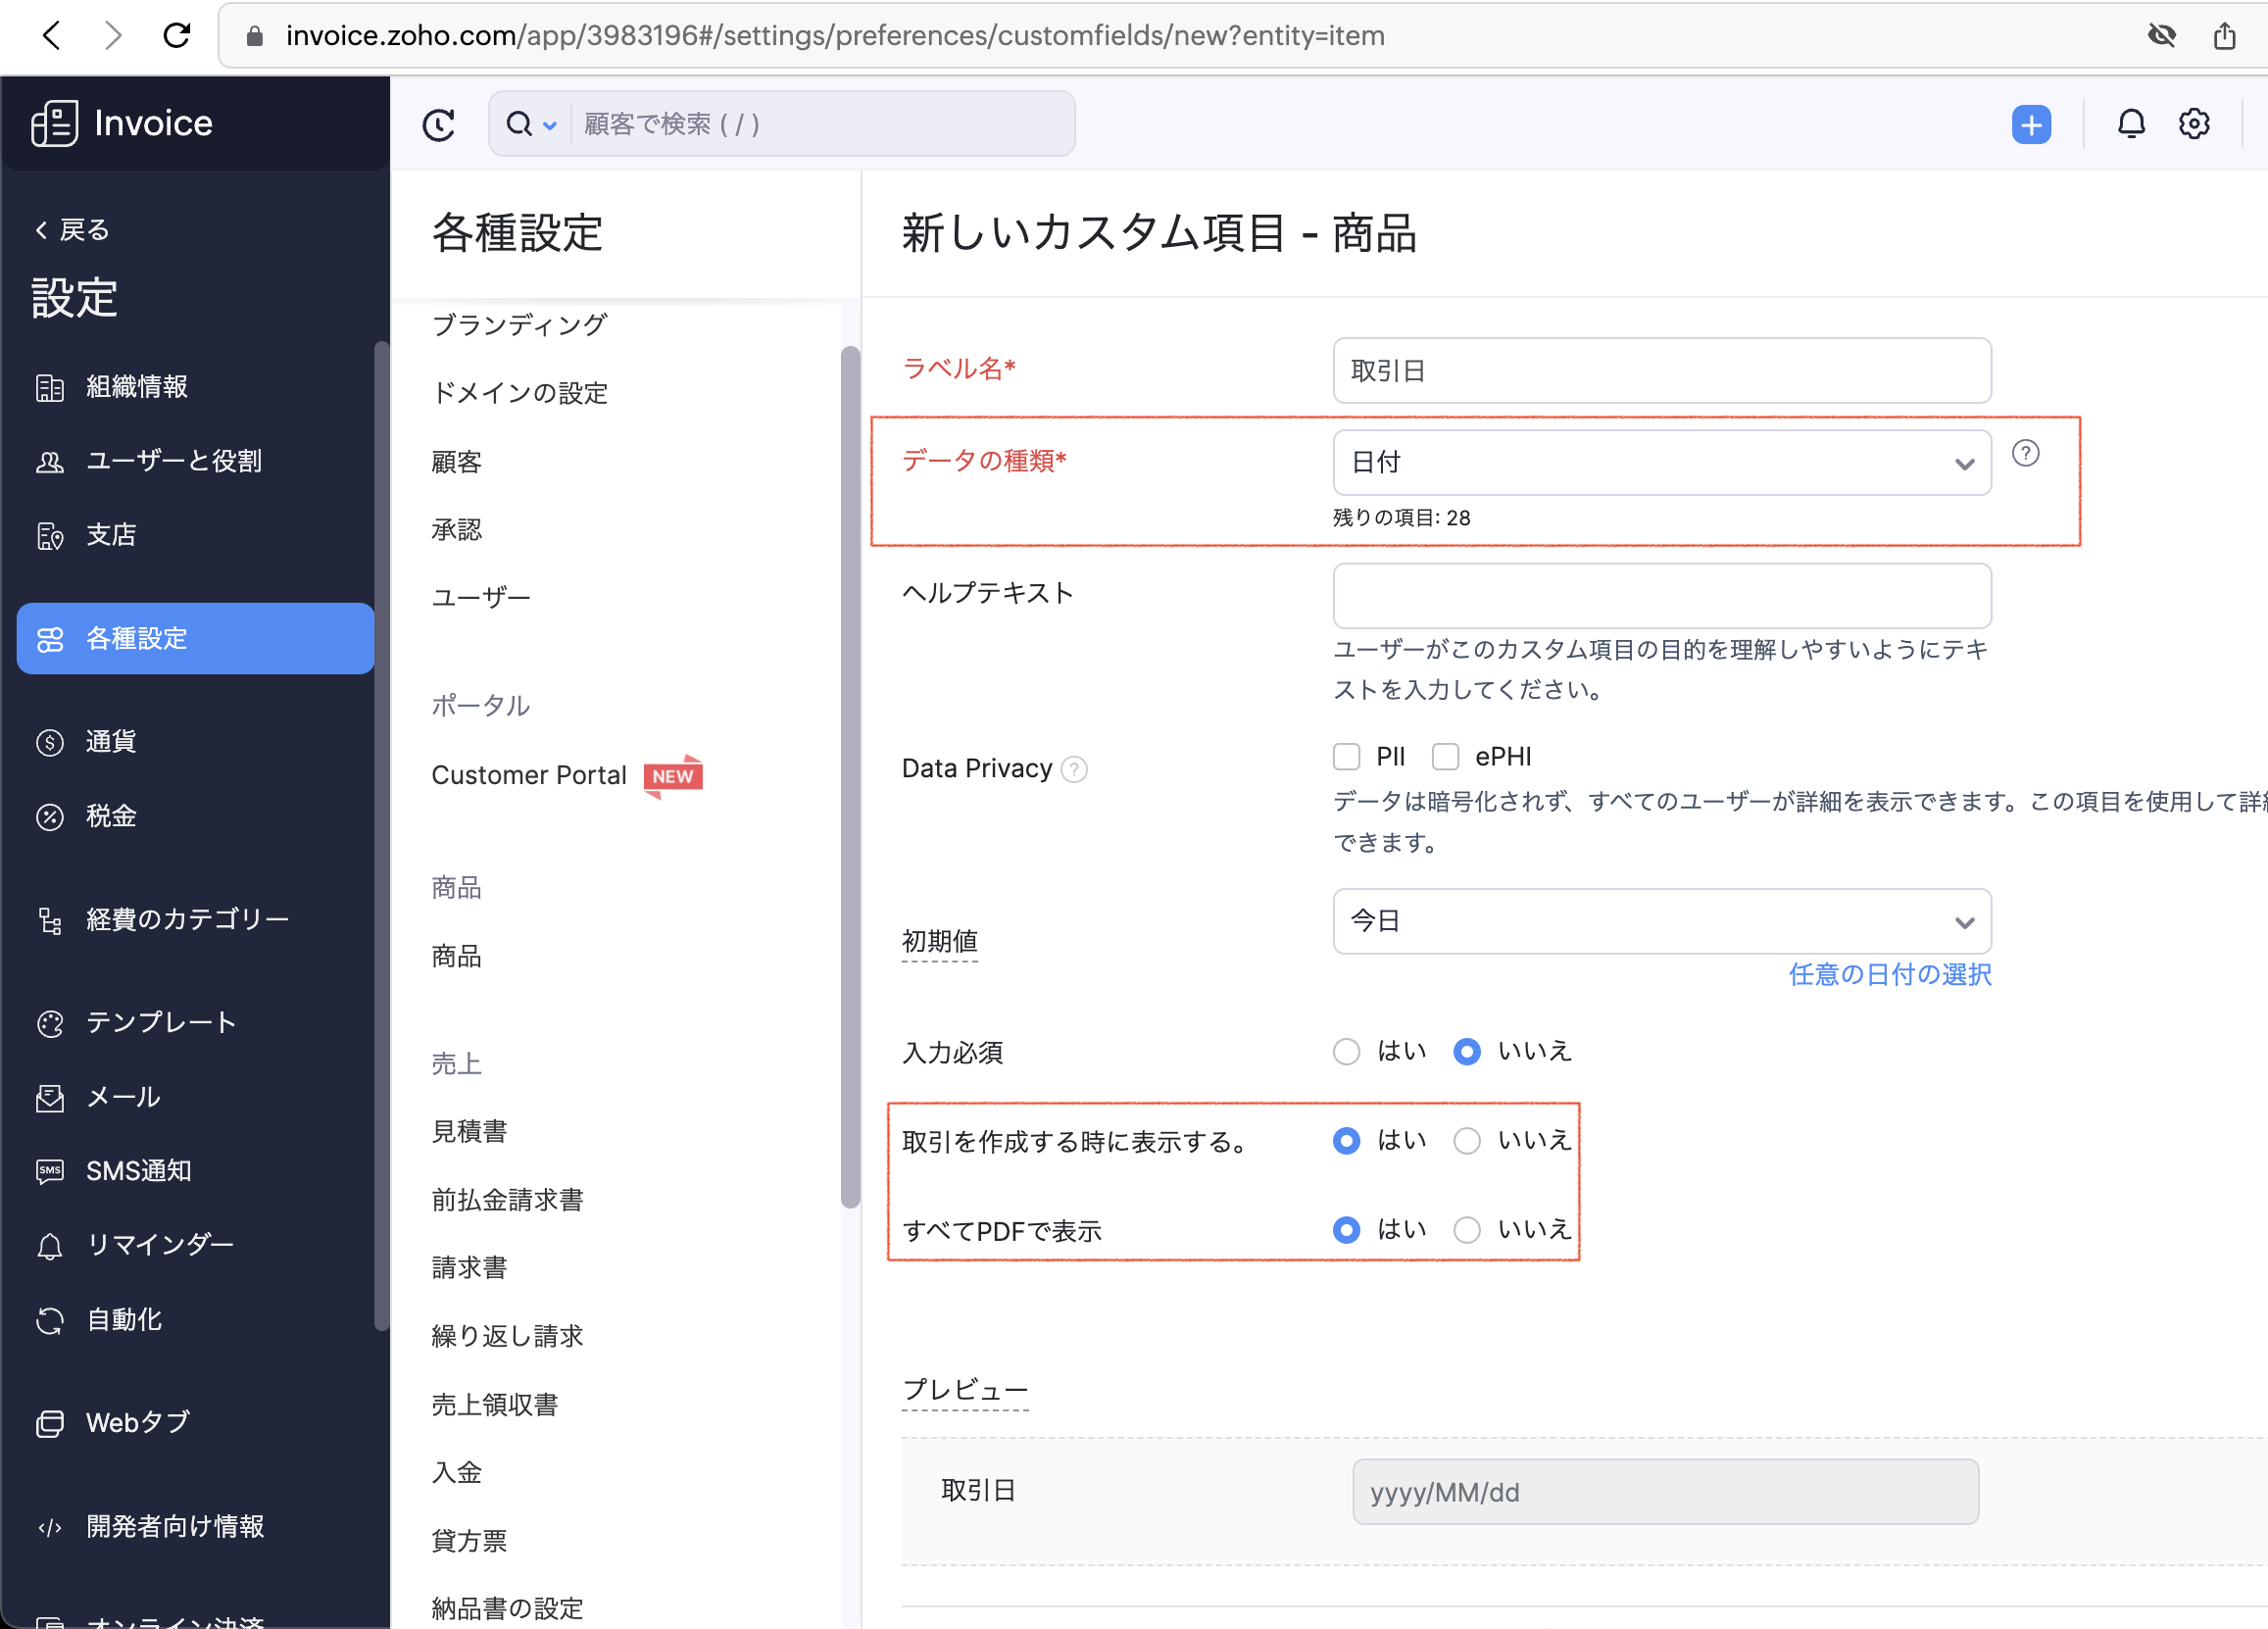
Task: Select はい for 入力必須
Action: (x=1346, y=1051)
